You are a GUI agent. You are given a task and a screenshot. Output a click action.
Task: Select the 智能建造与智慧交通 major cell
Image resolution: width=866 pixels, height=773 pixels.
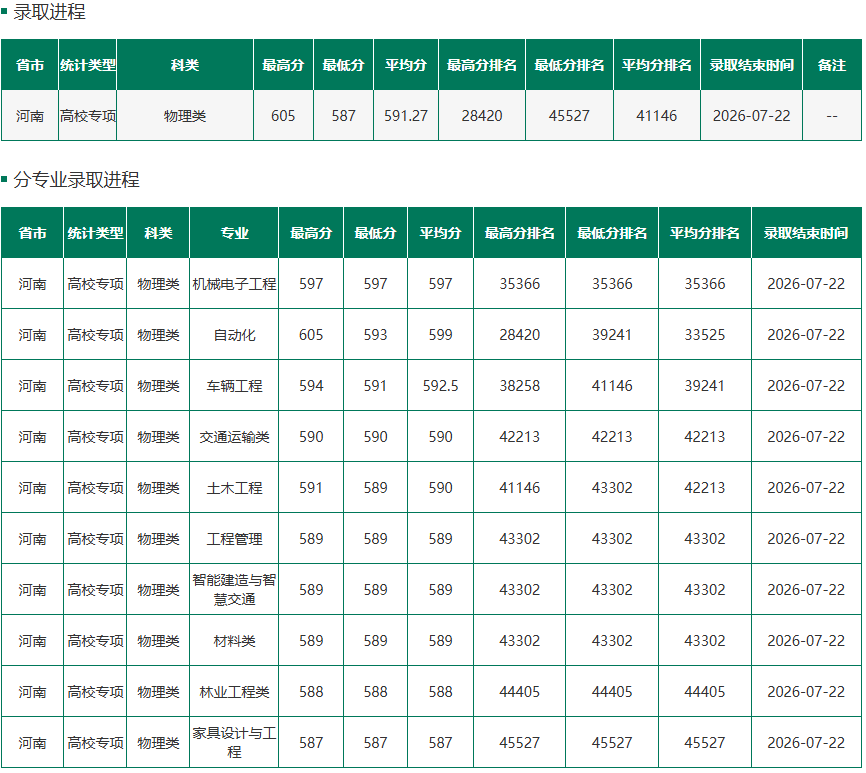(234, 590)
